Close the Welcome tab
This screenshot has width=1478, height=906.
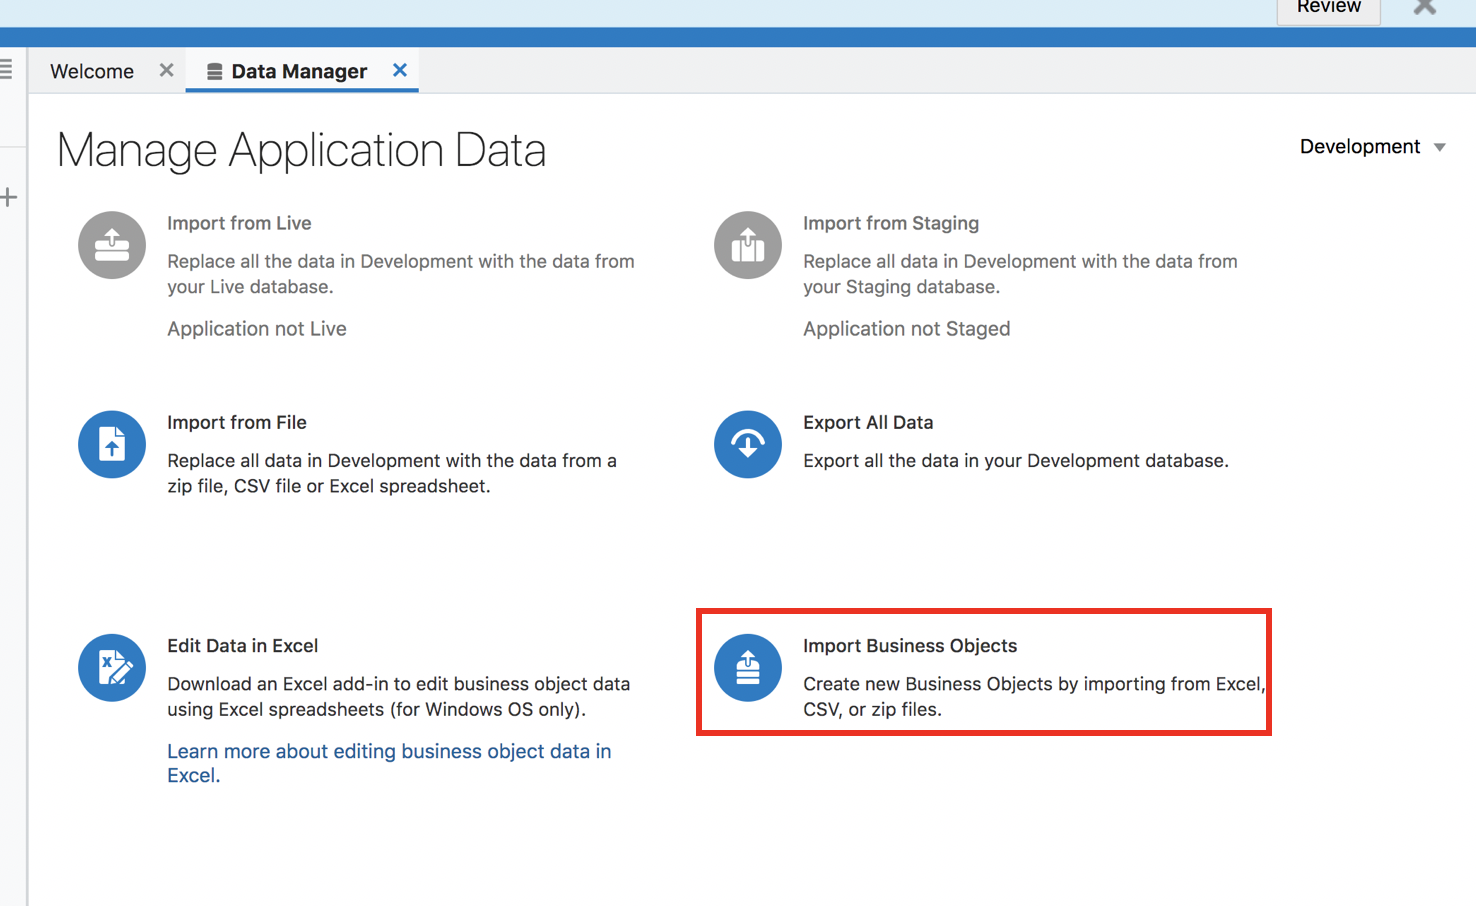pyautogui.click(x=166, y=70)
